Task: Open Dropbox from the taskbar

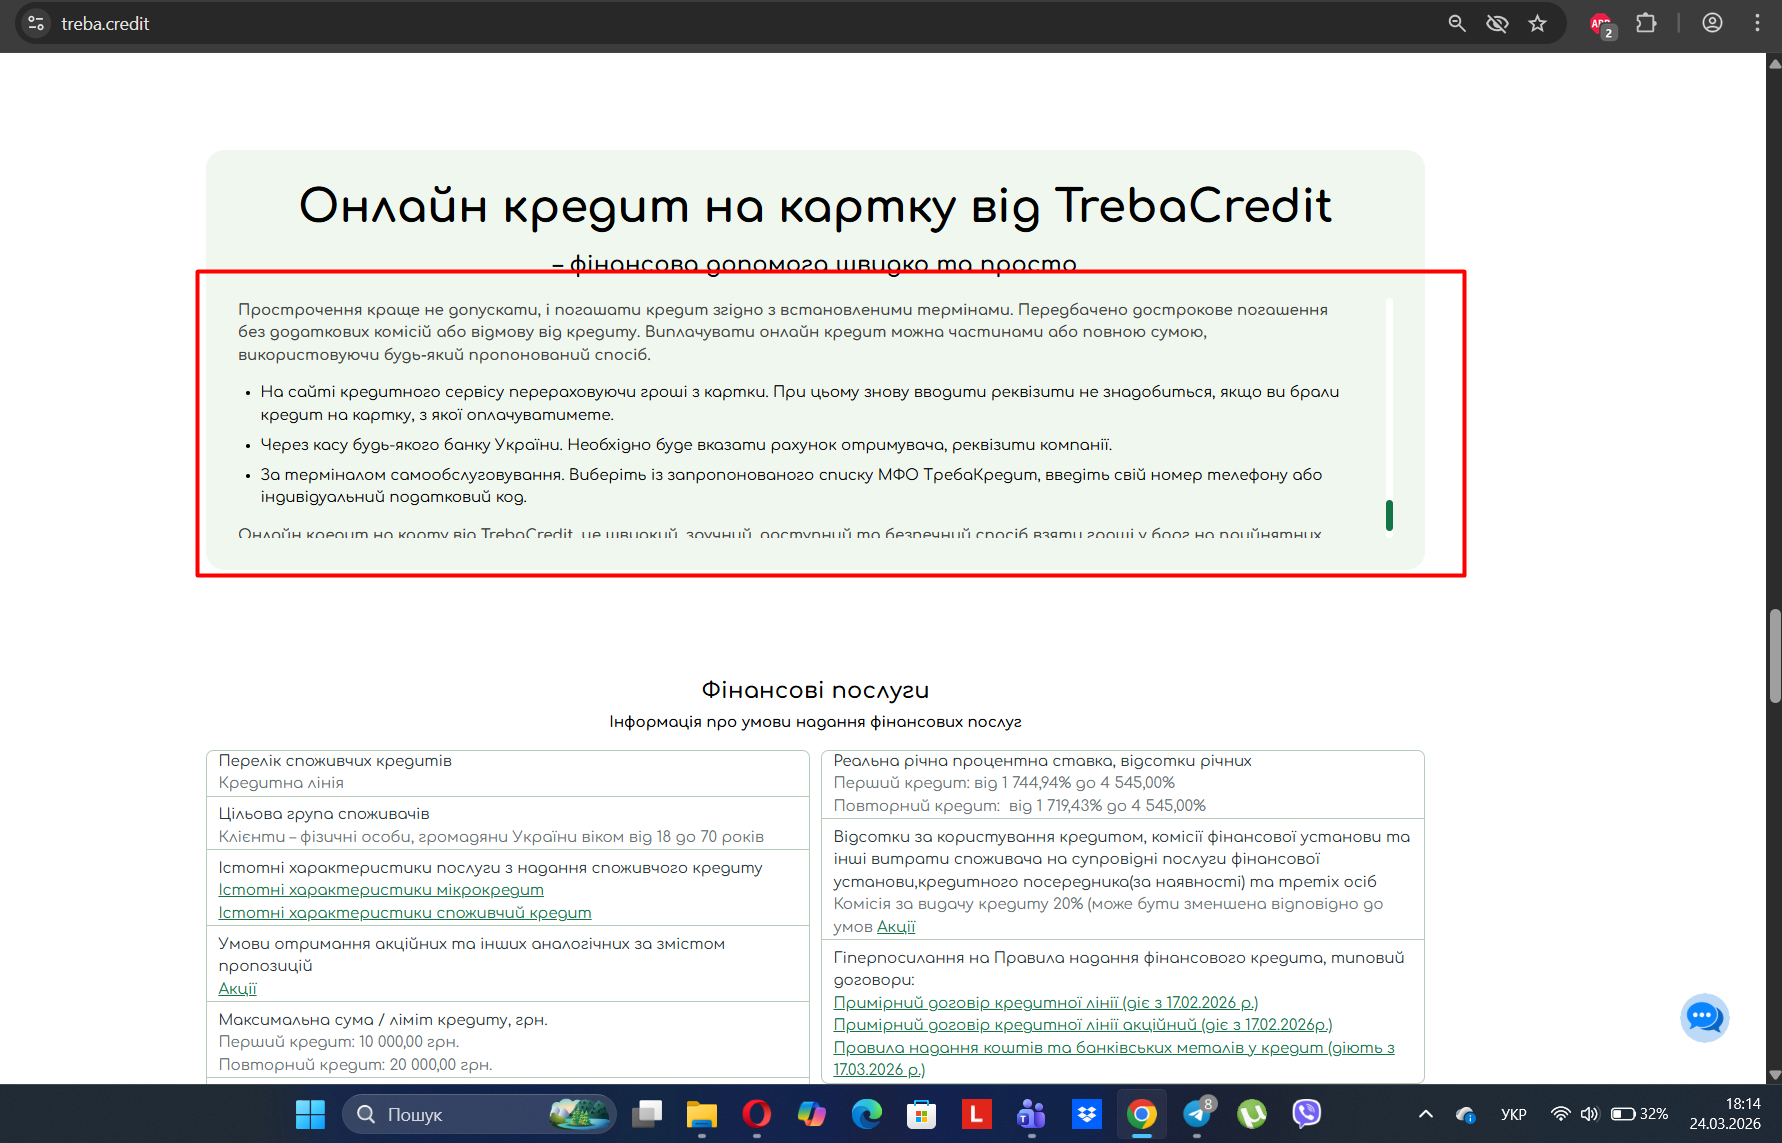Action: tap(1086, 1114)
